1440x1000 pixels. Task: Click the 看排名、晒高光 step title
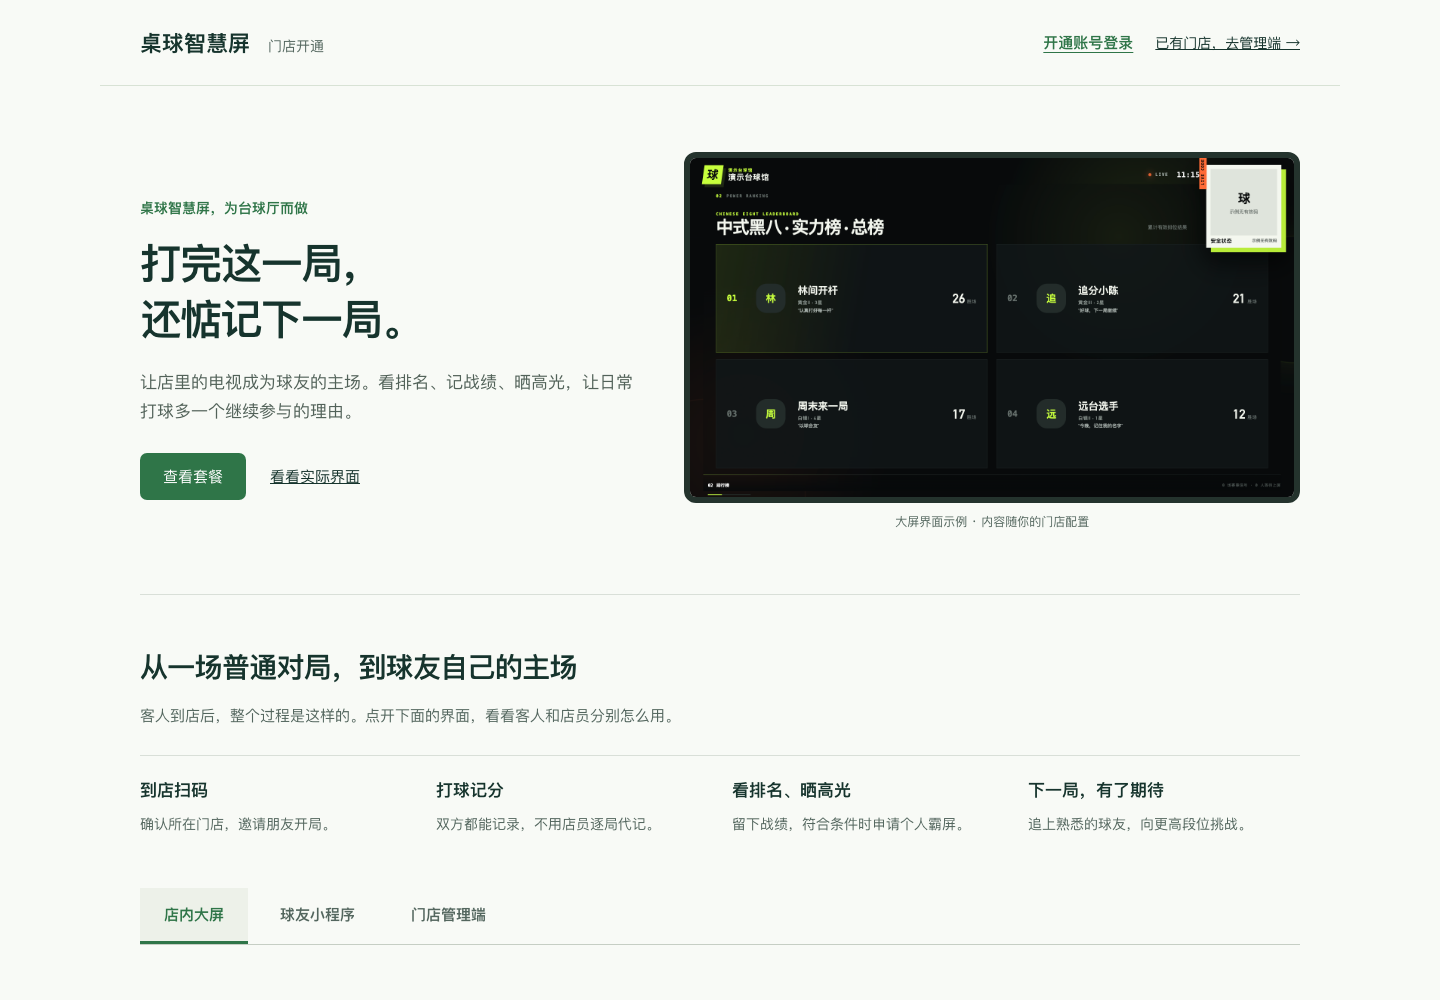pos(791,790)
